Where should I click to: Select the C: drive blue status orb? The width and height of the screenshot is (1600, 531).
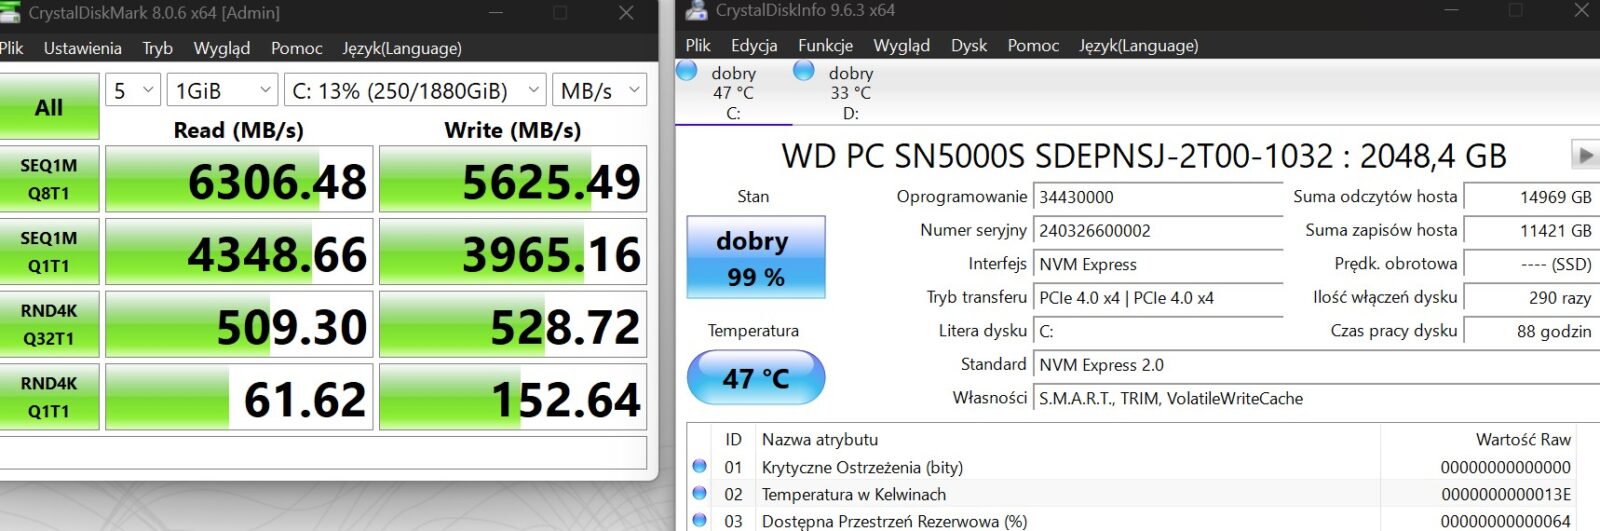pyautogui.click(x=687, y=71)
